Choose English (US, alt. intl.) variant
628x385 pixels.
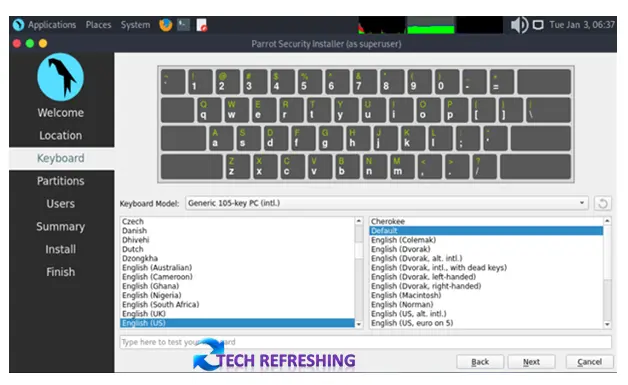pyautogui.click(x=486, y=314)
